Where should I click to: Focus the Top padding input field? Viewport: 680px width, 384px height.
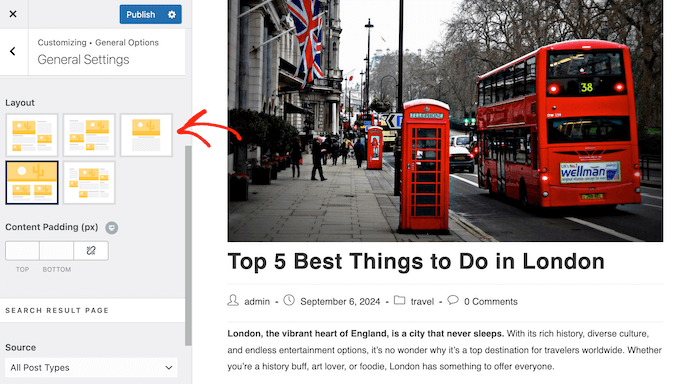tap(22, 251)
